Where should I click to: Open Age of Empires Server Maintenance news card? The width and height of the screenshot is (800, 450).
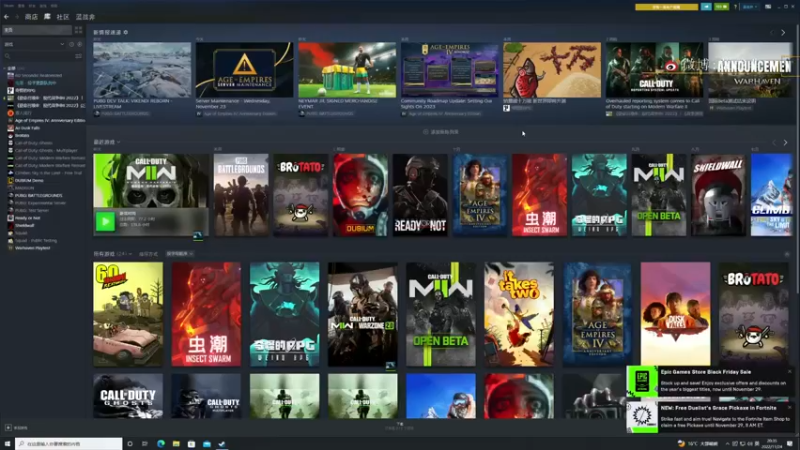tap(244, 70)
